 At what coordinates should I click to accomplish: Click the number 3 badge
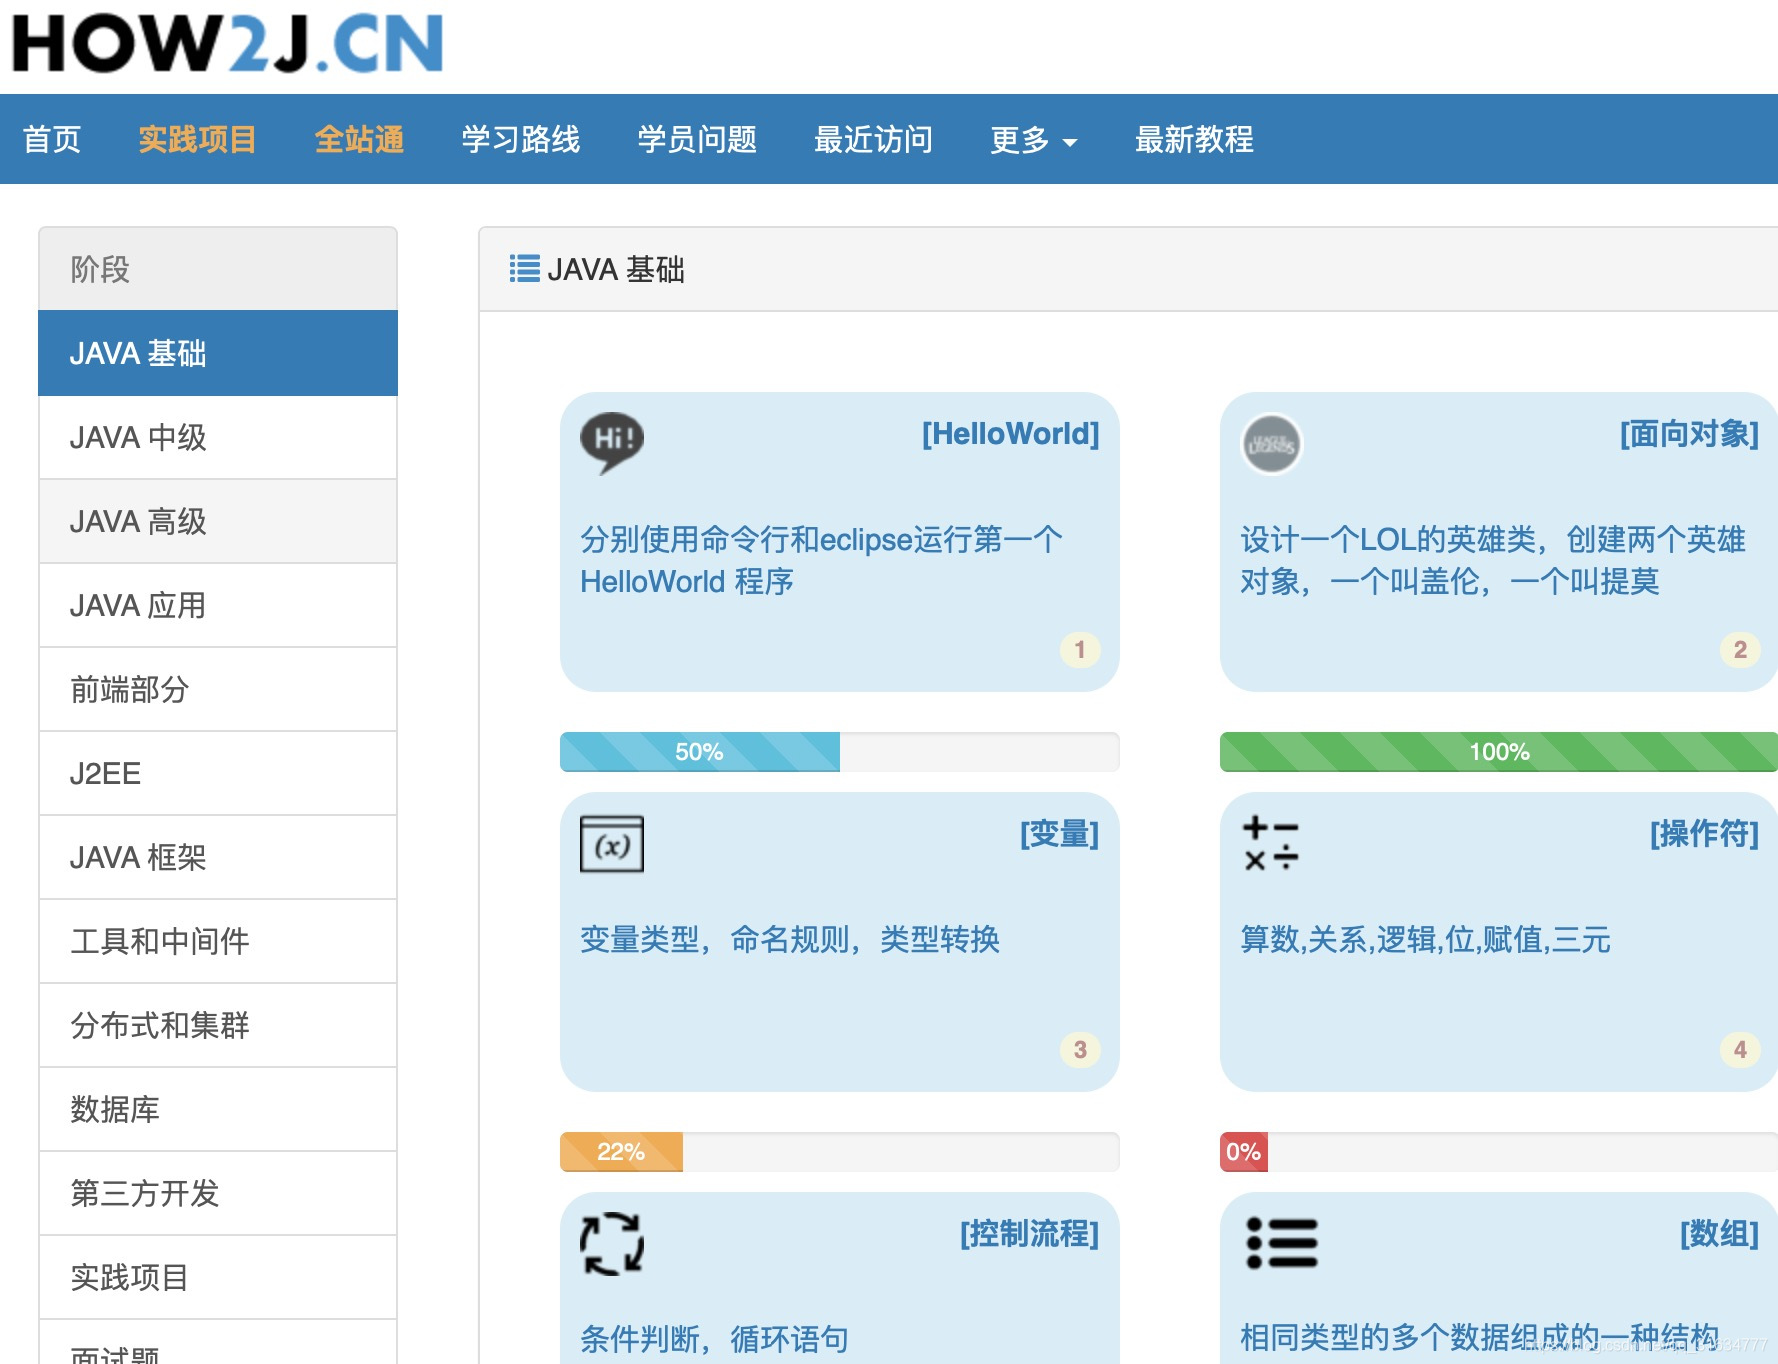click(x=1080, y=1050)
